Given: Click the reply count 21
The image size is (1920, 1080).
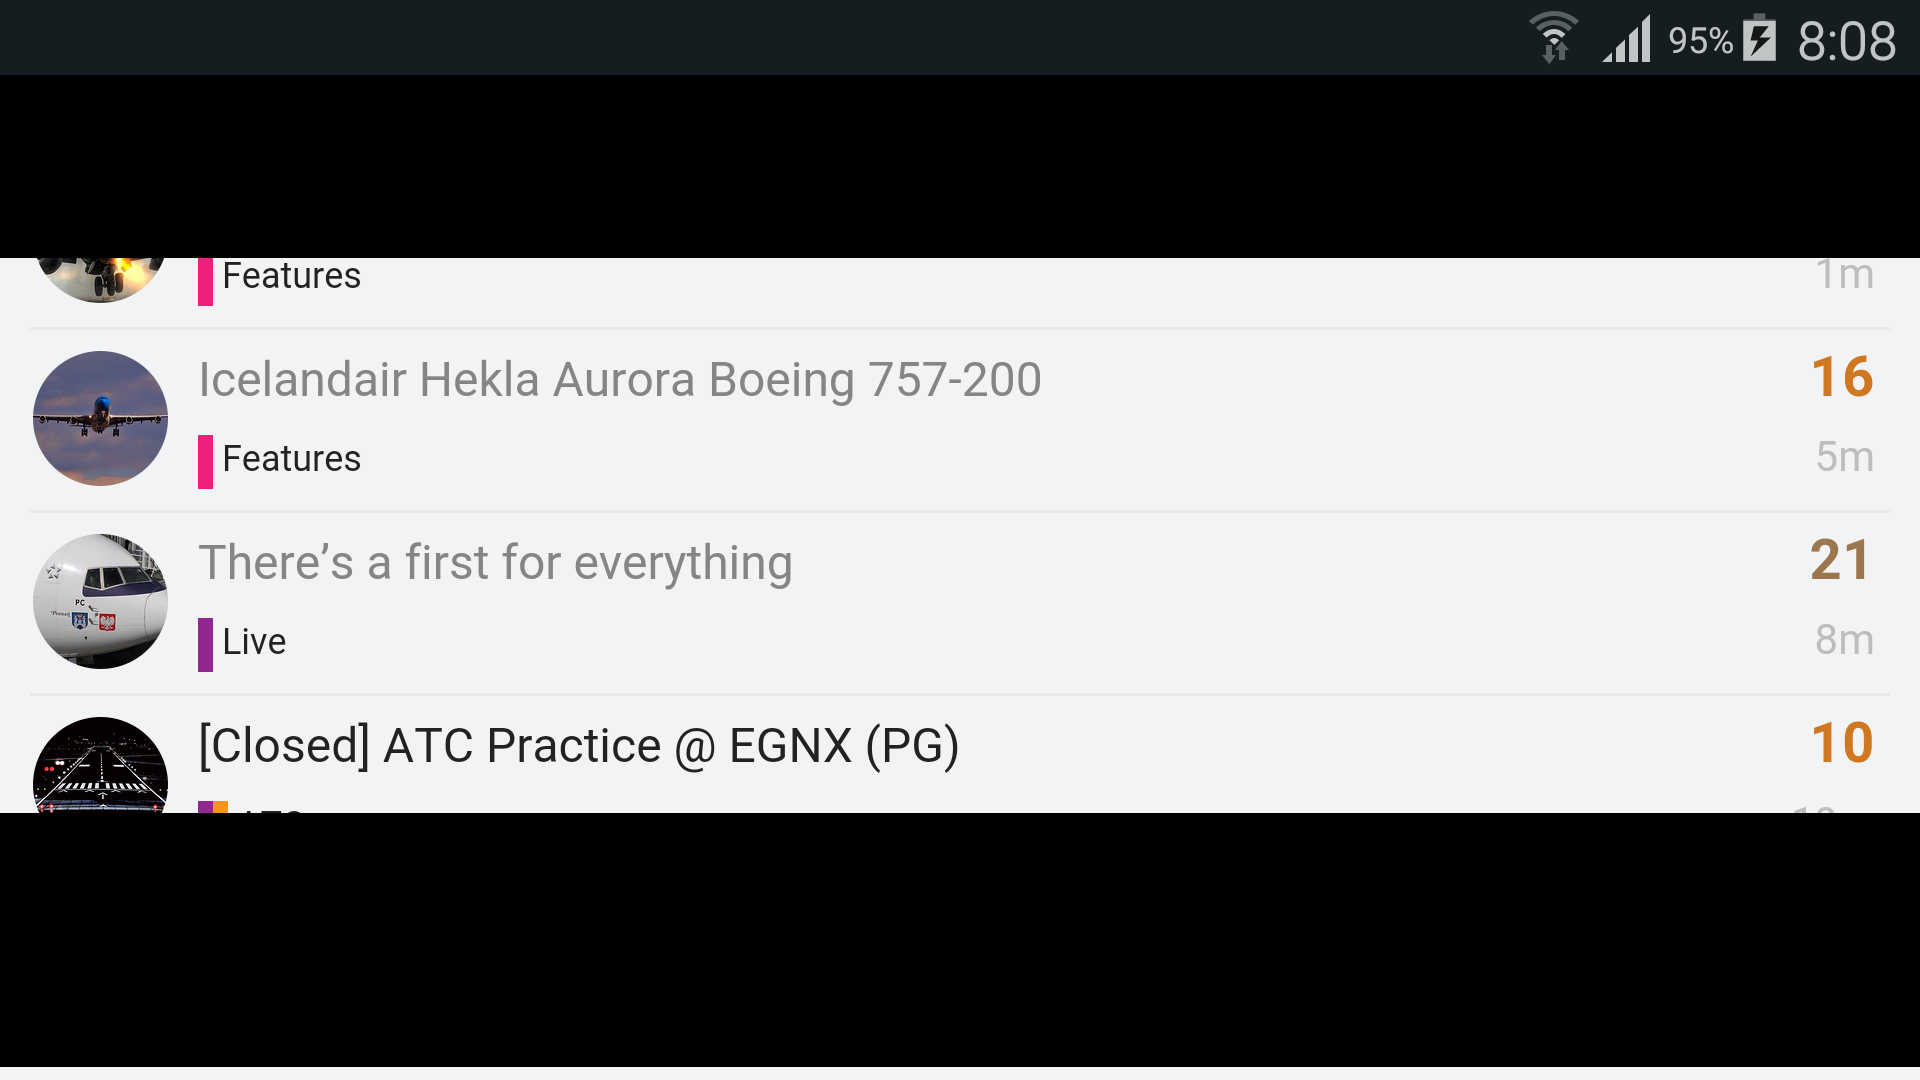Looking at the screenshot, I should tap(1839, 561).
